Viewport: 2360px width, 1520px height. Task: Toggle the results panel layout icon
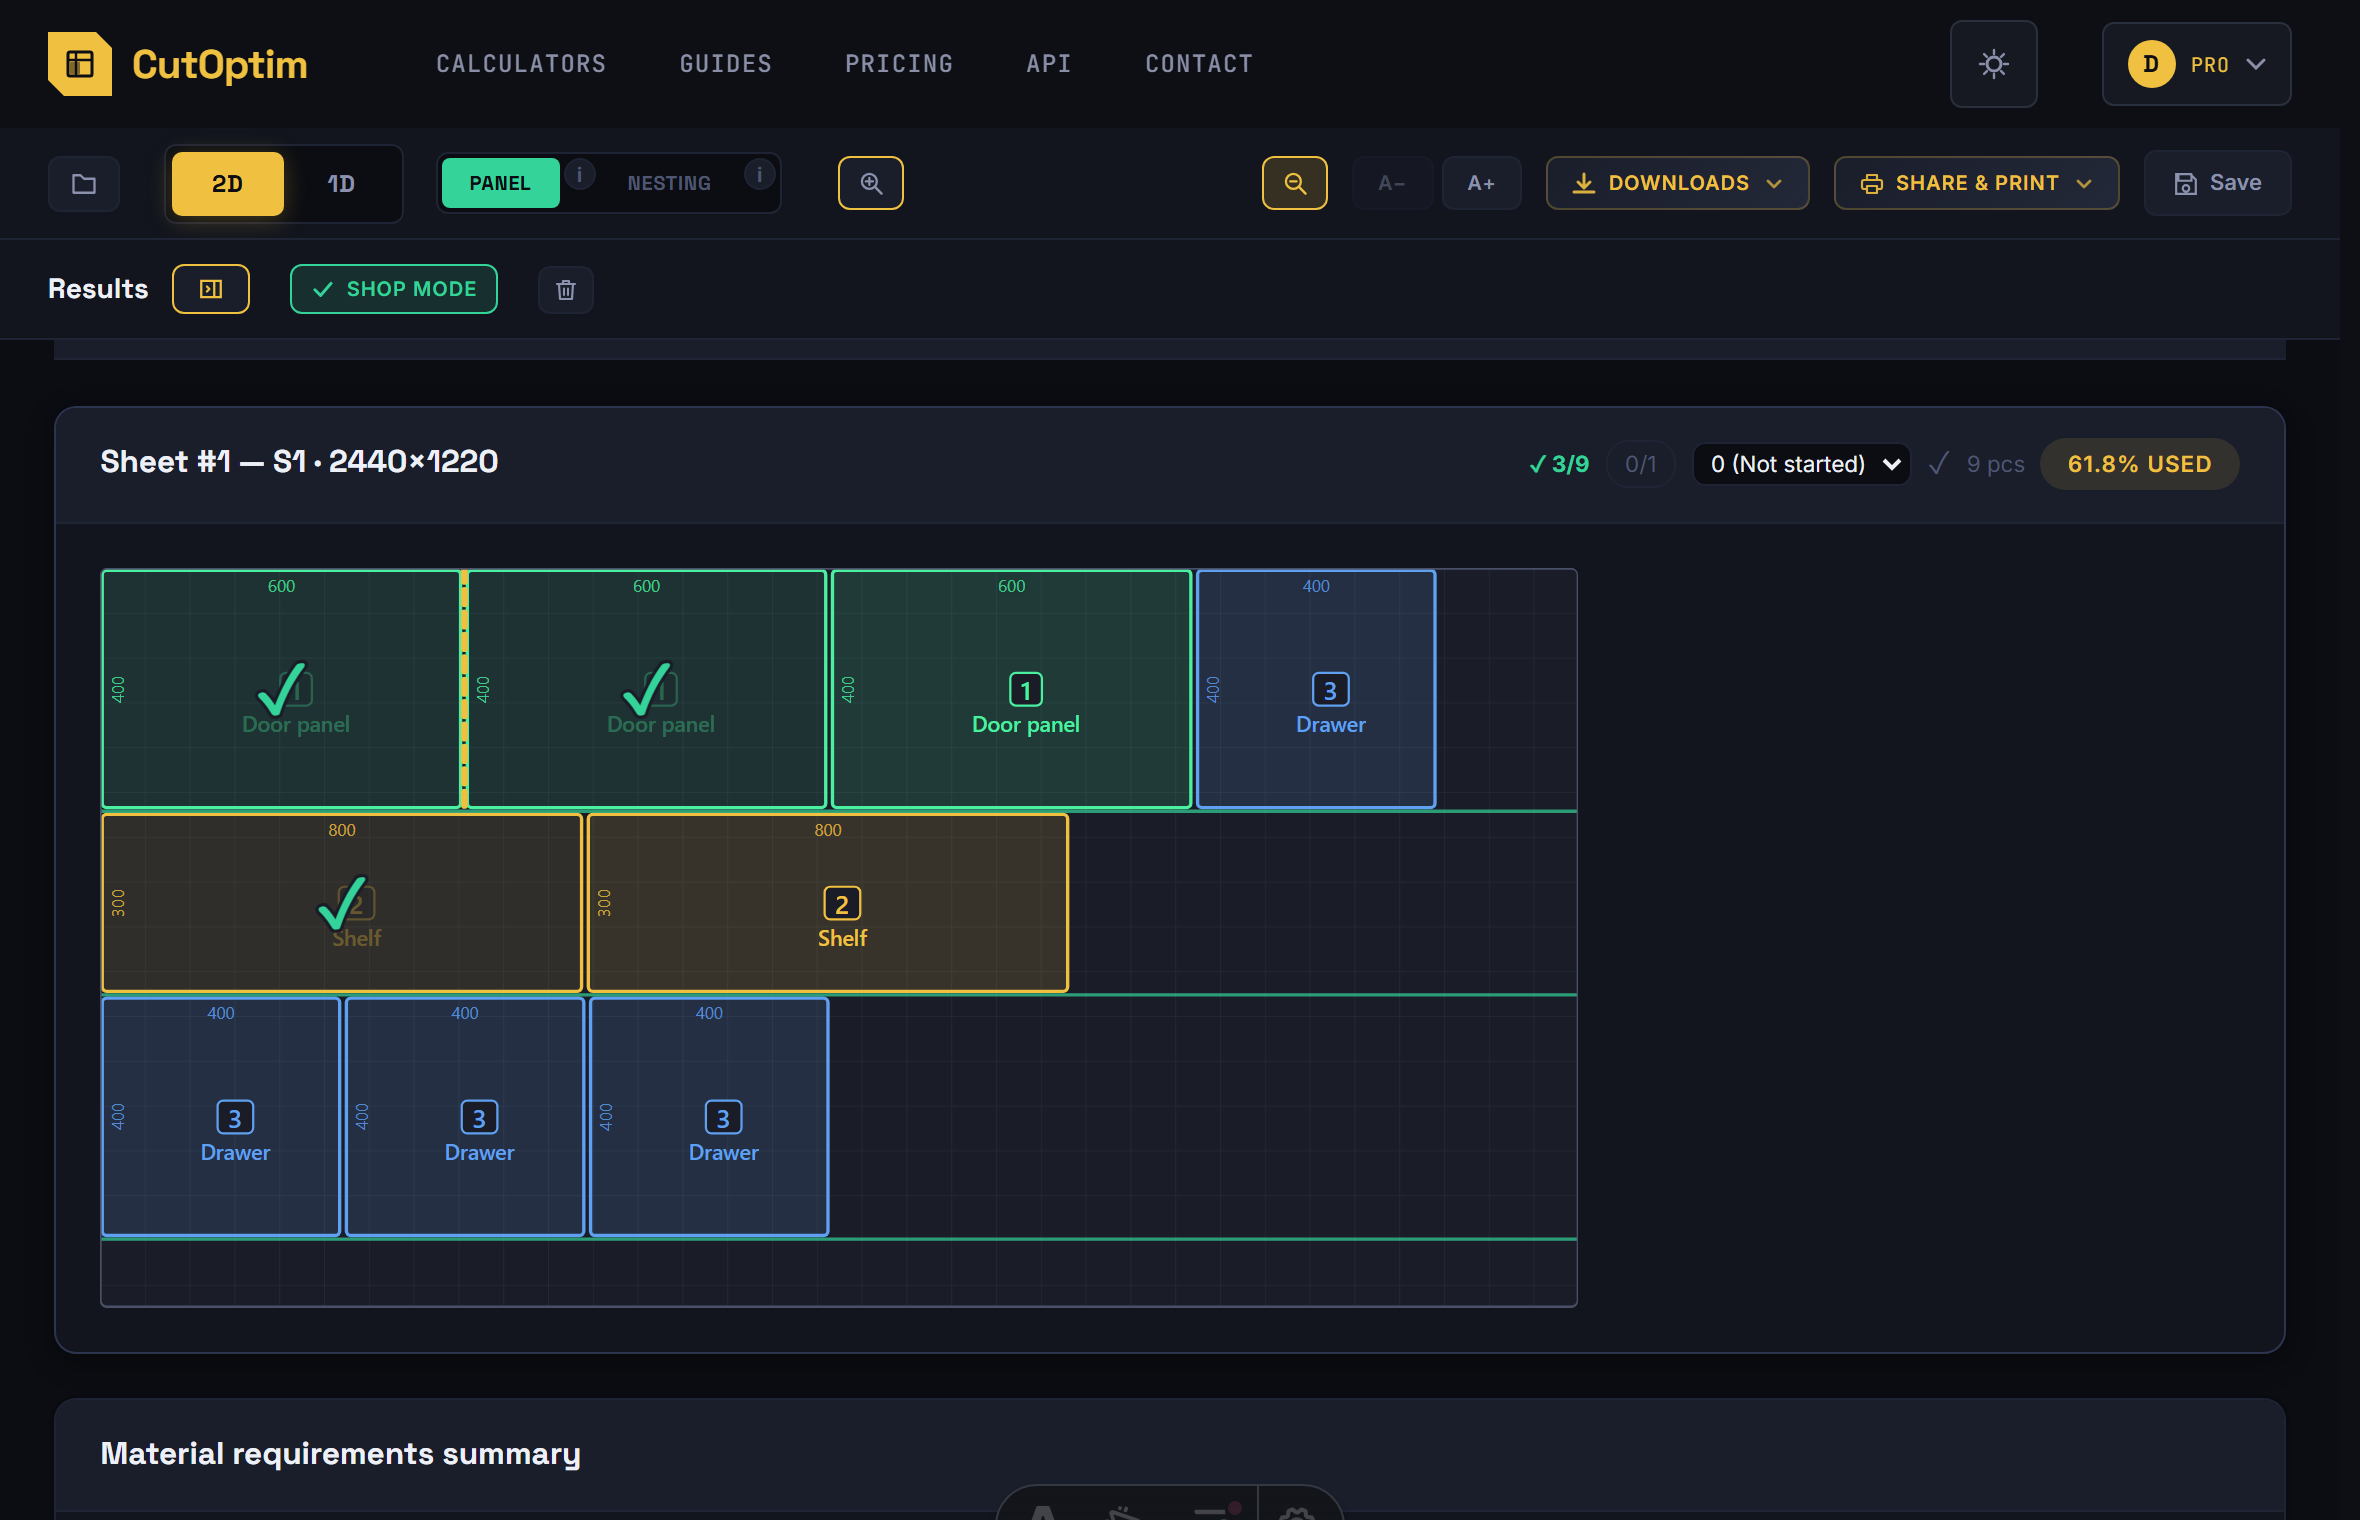click(x=211, y=289)
